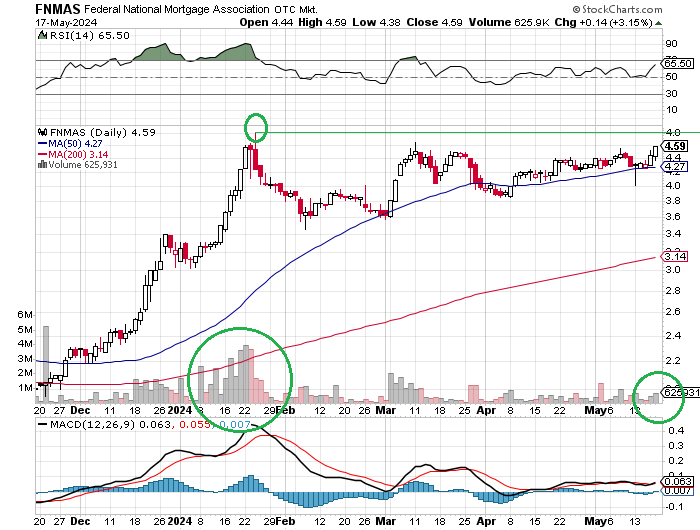
Task: Click the RSI legend area-chart icon
Action: [42, 35]
